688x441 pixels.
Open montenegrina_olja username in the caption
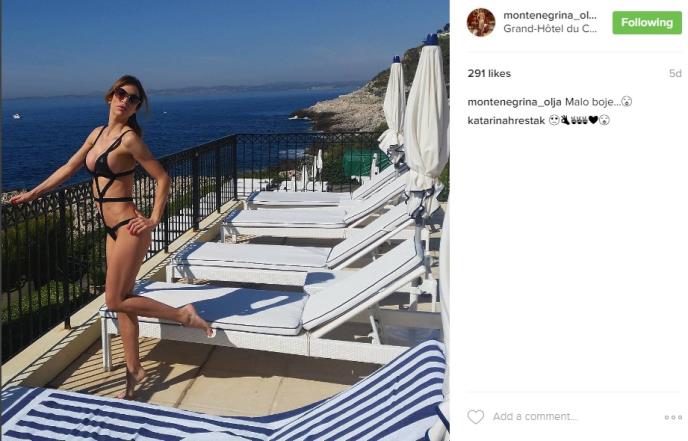514,102
